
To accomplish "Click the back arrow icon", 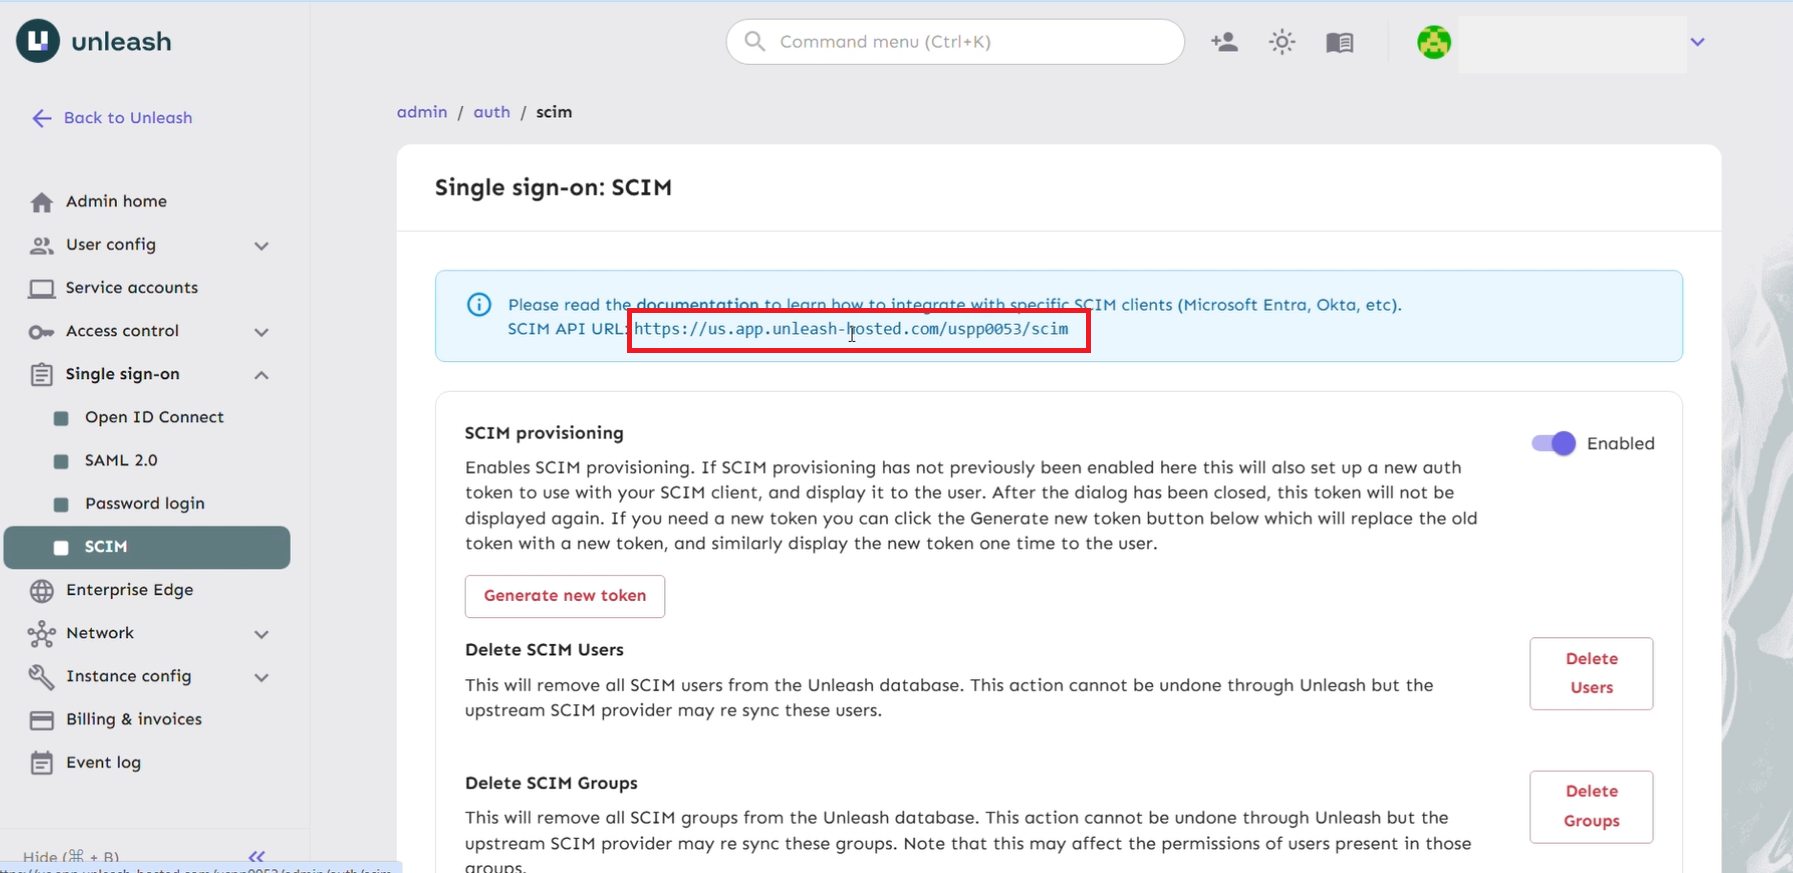I will (41, 118).
